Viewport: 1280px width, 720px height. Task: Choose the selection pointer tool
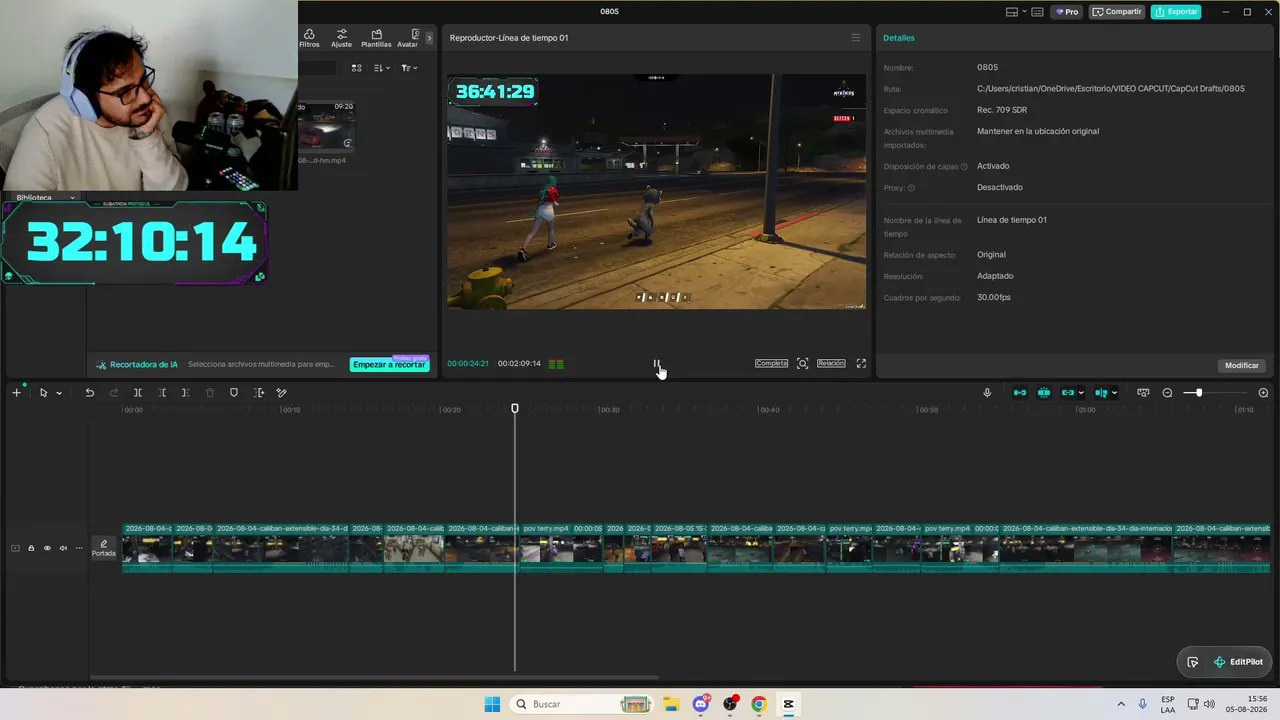[x=43, y=393]
